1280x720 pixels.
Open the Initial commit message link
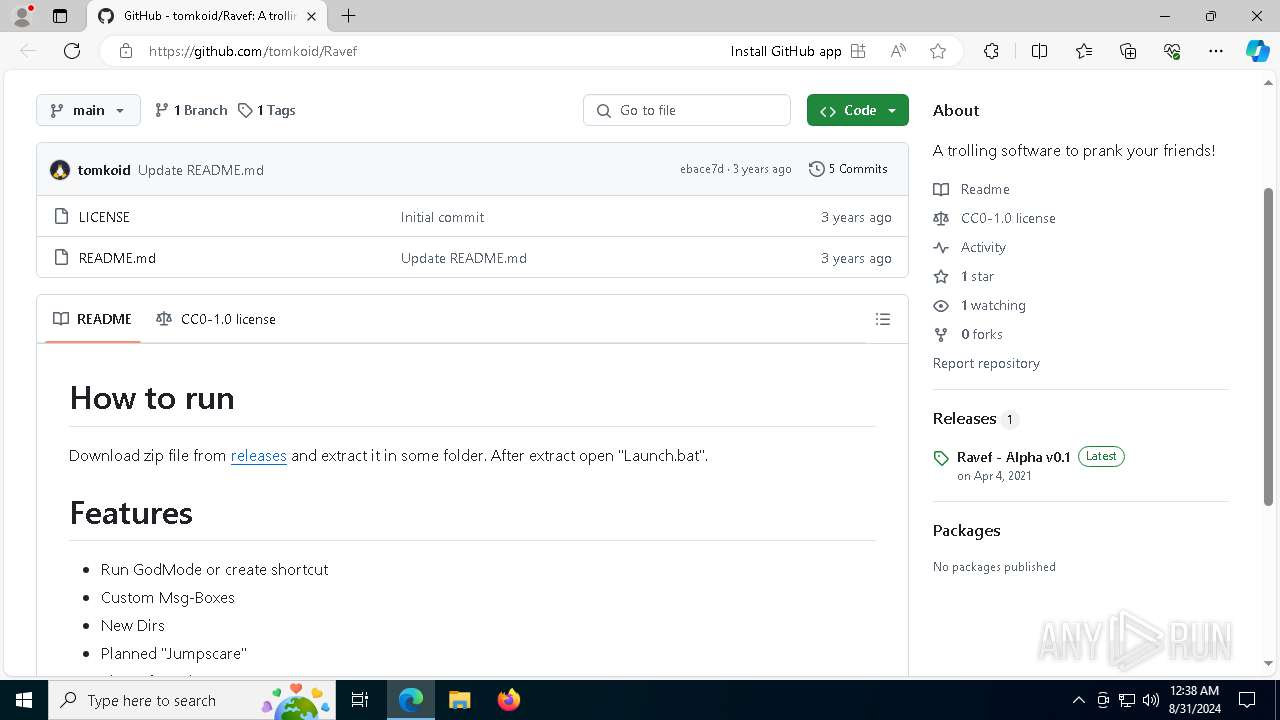pyautogui.click(x=442, y=217)
